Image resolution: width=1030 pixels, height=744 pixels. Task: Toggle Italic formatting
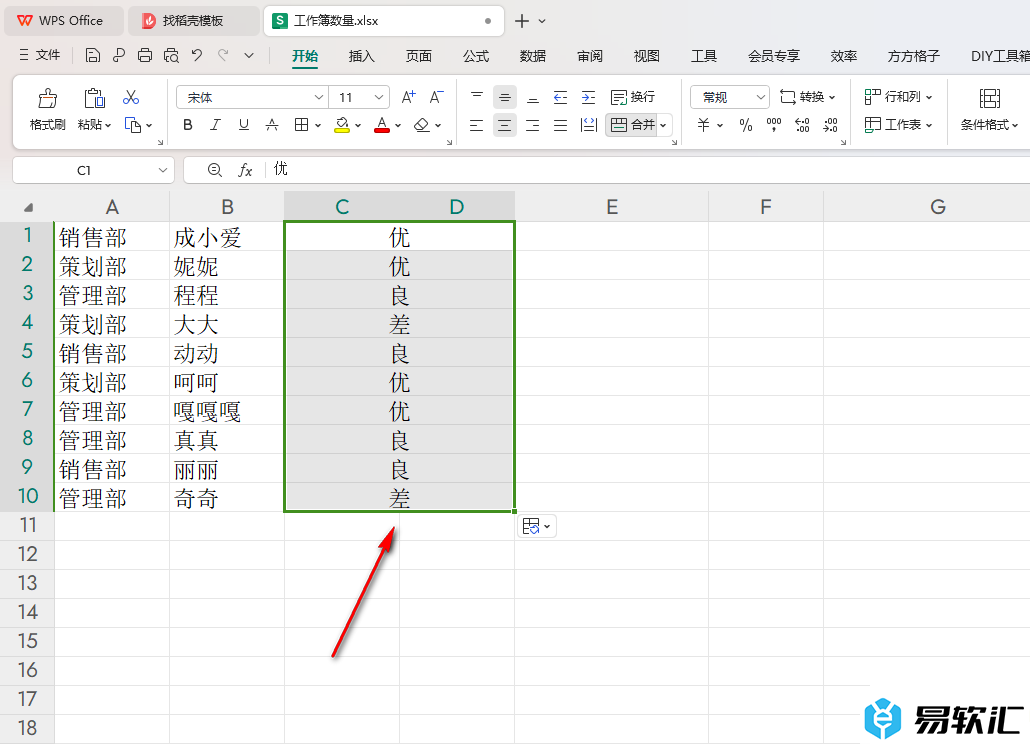tap(215, 125)
